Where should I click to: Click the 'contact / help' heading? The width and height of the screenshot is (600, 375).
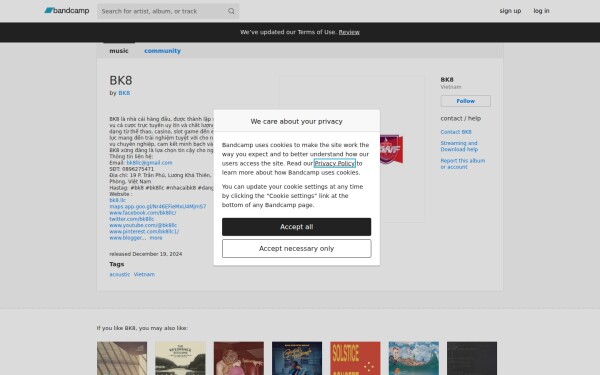point(460,118)
